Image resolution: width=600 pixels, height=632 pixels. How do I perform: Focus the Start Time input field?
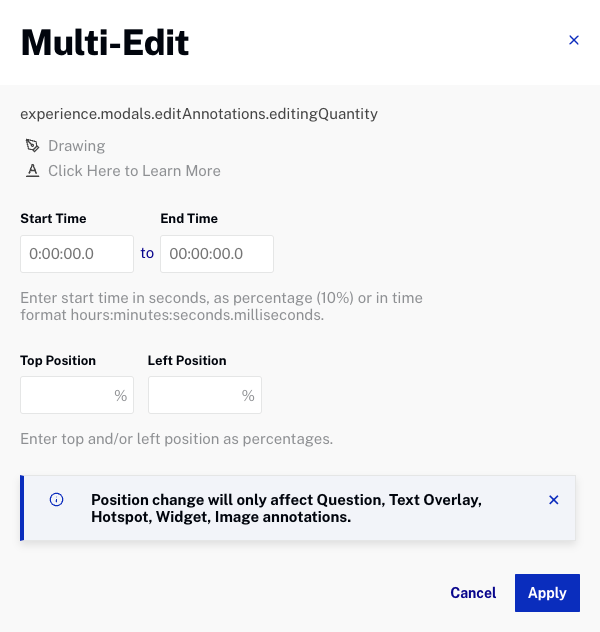[x=76, y=254]
